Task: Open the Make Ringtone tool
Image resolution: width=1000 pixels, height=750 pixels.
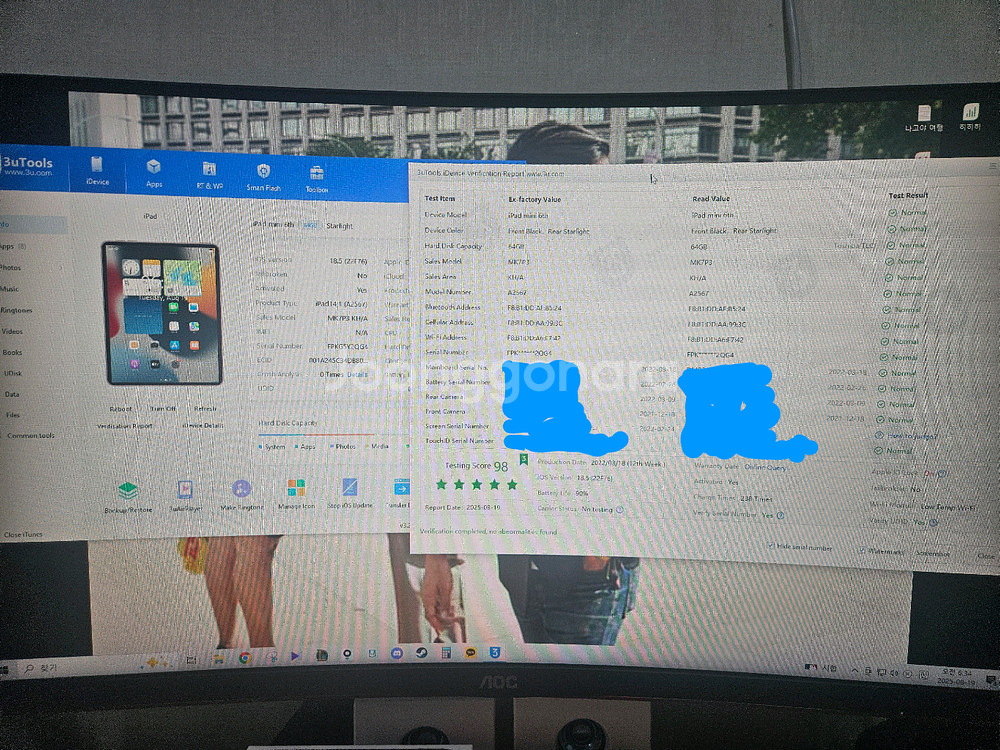Action: [x=241, y=496]
